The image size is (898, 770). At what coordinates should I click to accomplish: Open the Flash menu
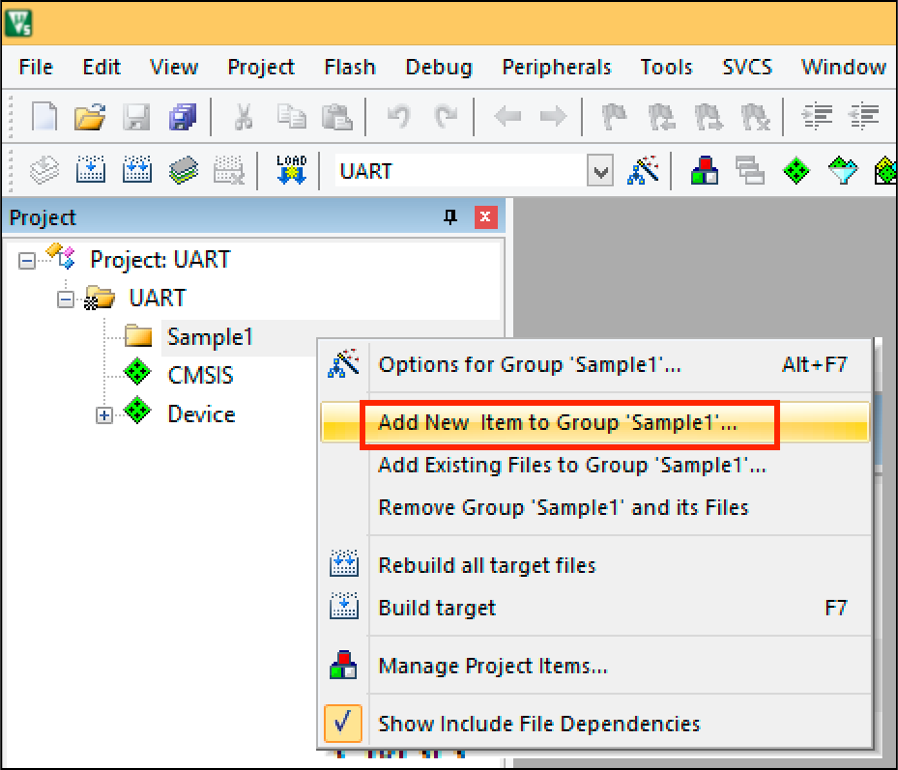pyautogui.click(x=349, y=67)
